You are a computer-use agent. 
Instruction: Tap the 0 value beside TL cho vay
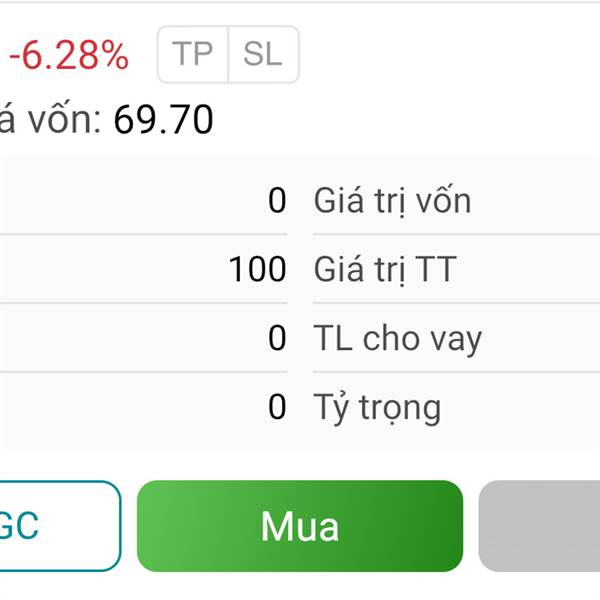pos(277,339)
